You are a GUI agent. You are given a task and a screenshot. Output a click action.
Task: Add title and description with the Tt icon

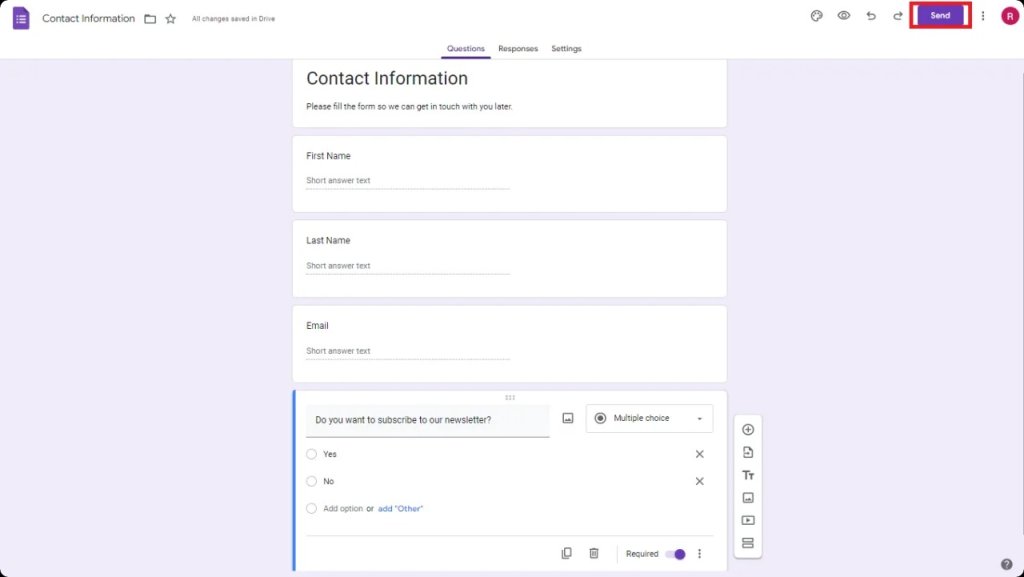[x=747, y=474]
